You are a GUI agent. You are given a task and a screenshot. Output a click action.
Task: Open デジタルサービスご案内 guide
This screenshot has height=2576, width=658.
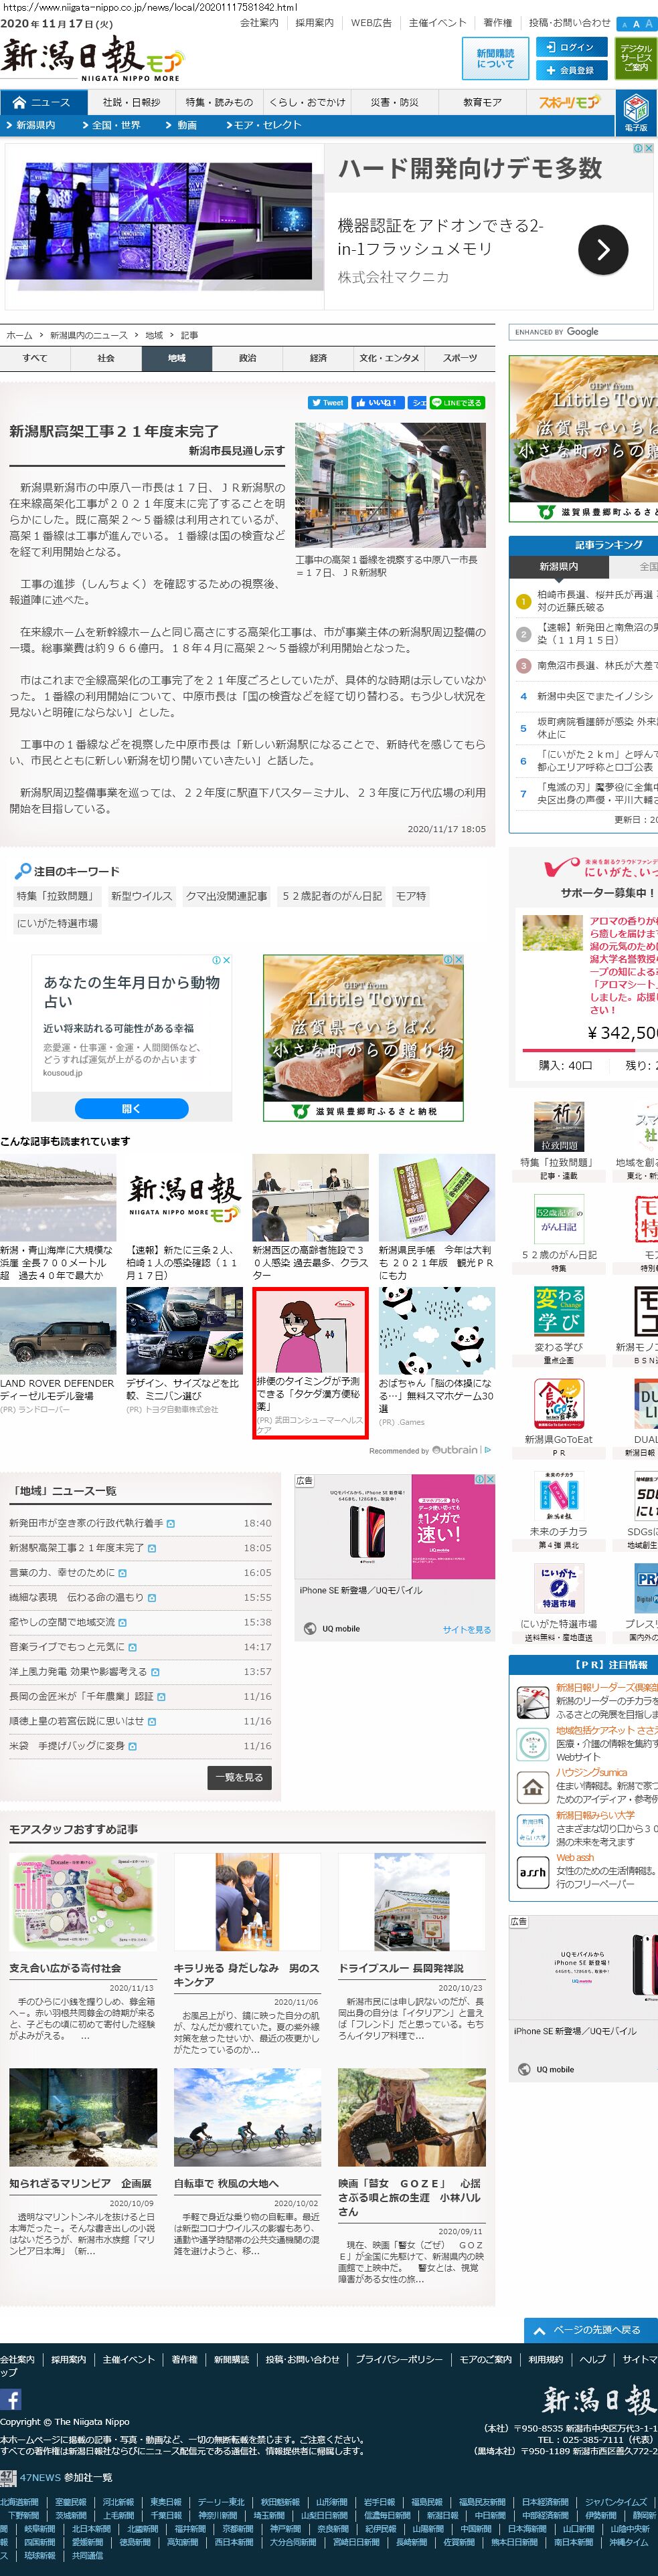coord(635,59)
